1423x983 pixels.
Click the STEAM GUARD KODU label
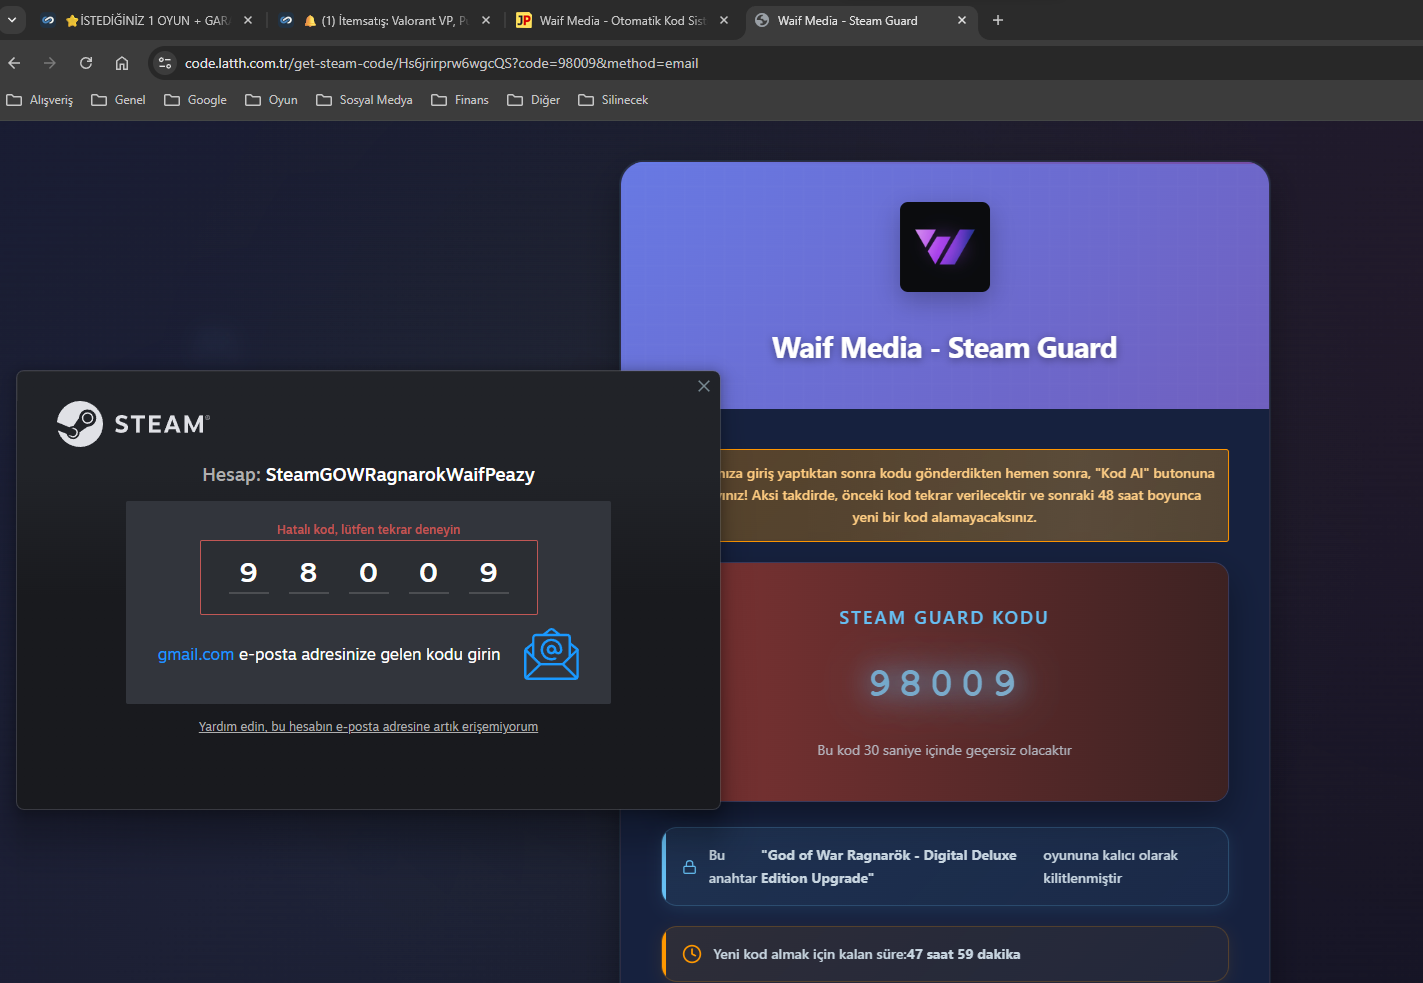[x=944, y=618]
